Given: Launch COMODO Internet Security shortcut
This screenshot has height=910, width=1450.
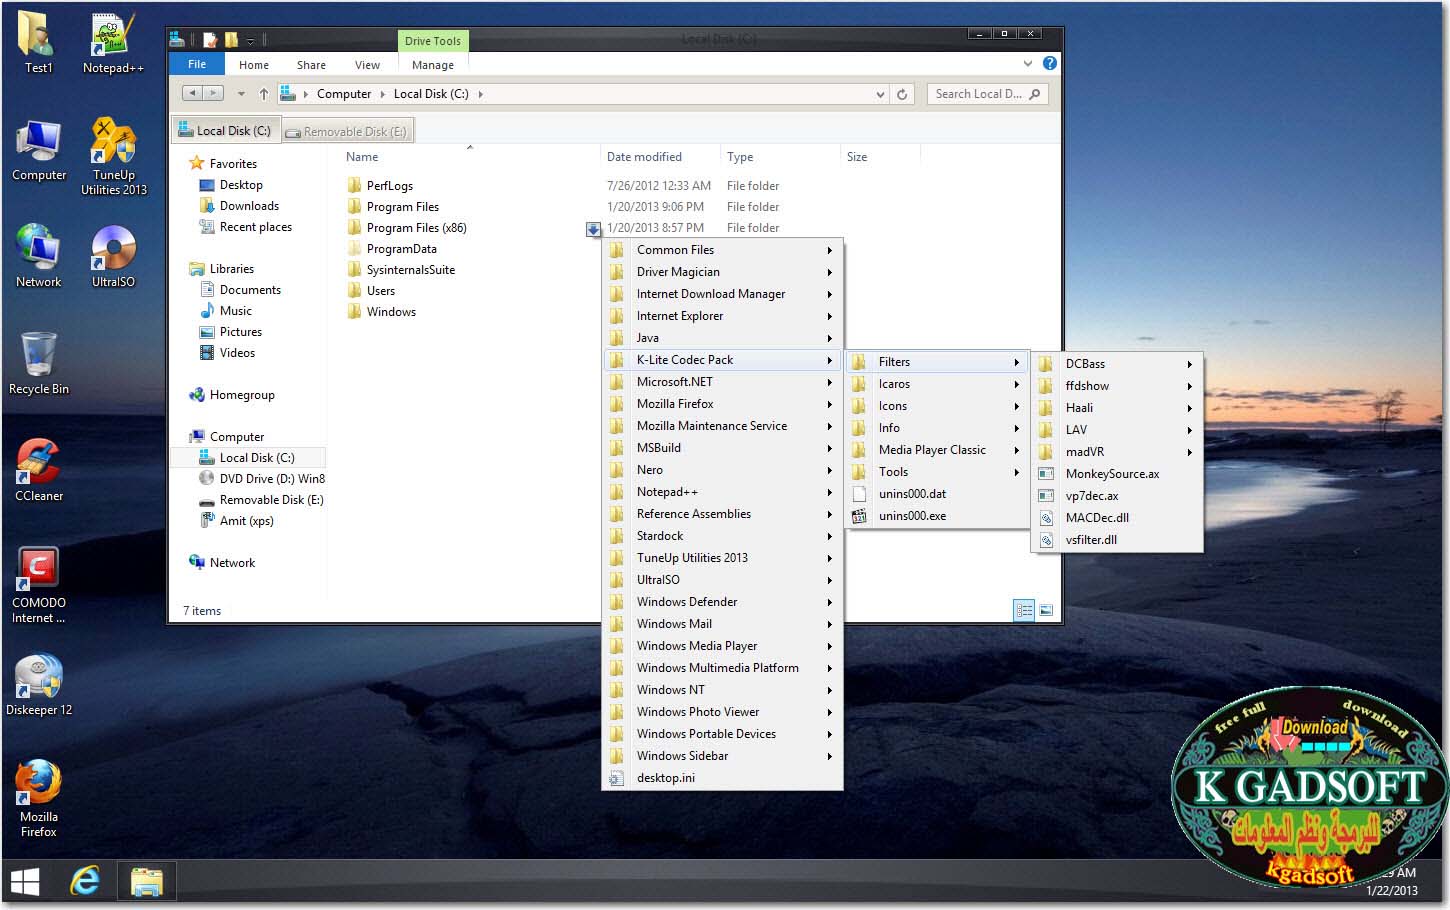Looking at the screenshot, I should [39, 586].
